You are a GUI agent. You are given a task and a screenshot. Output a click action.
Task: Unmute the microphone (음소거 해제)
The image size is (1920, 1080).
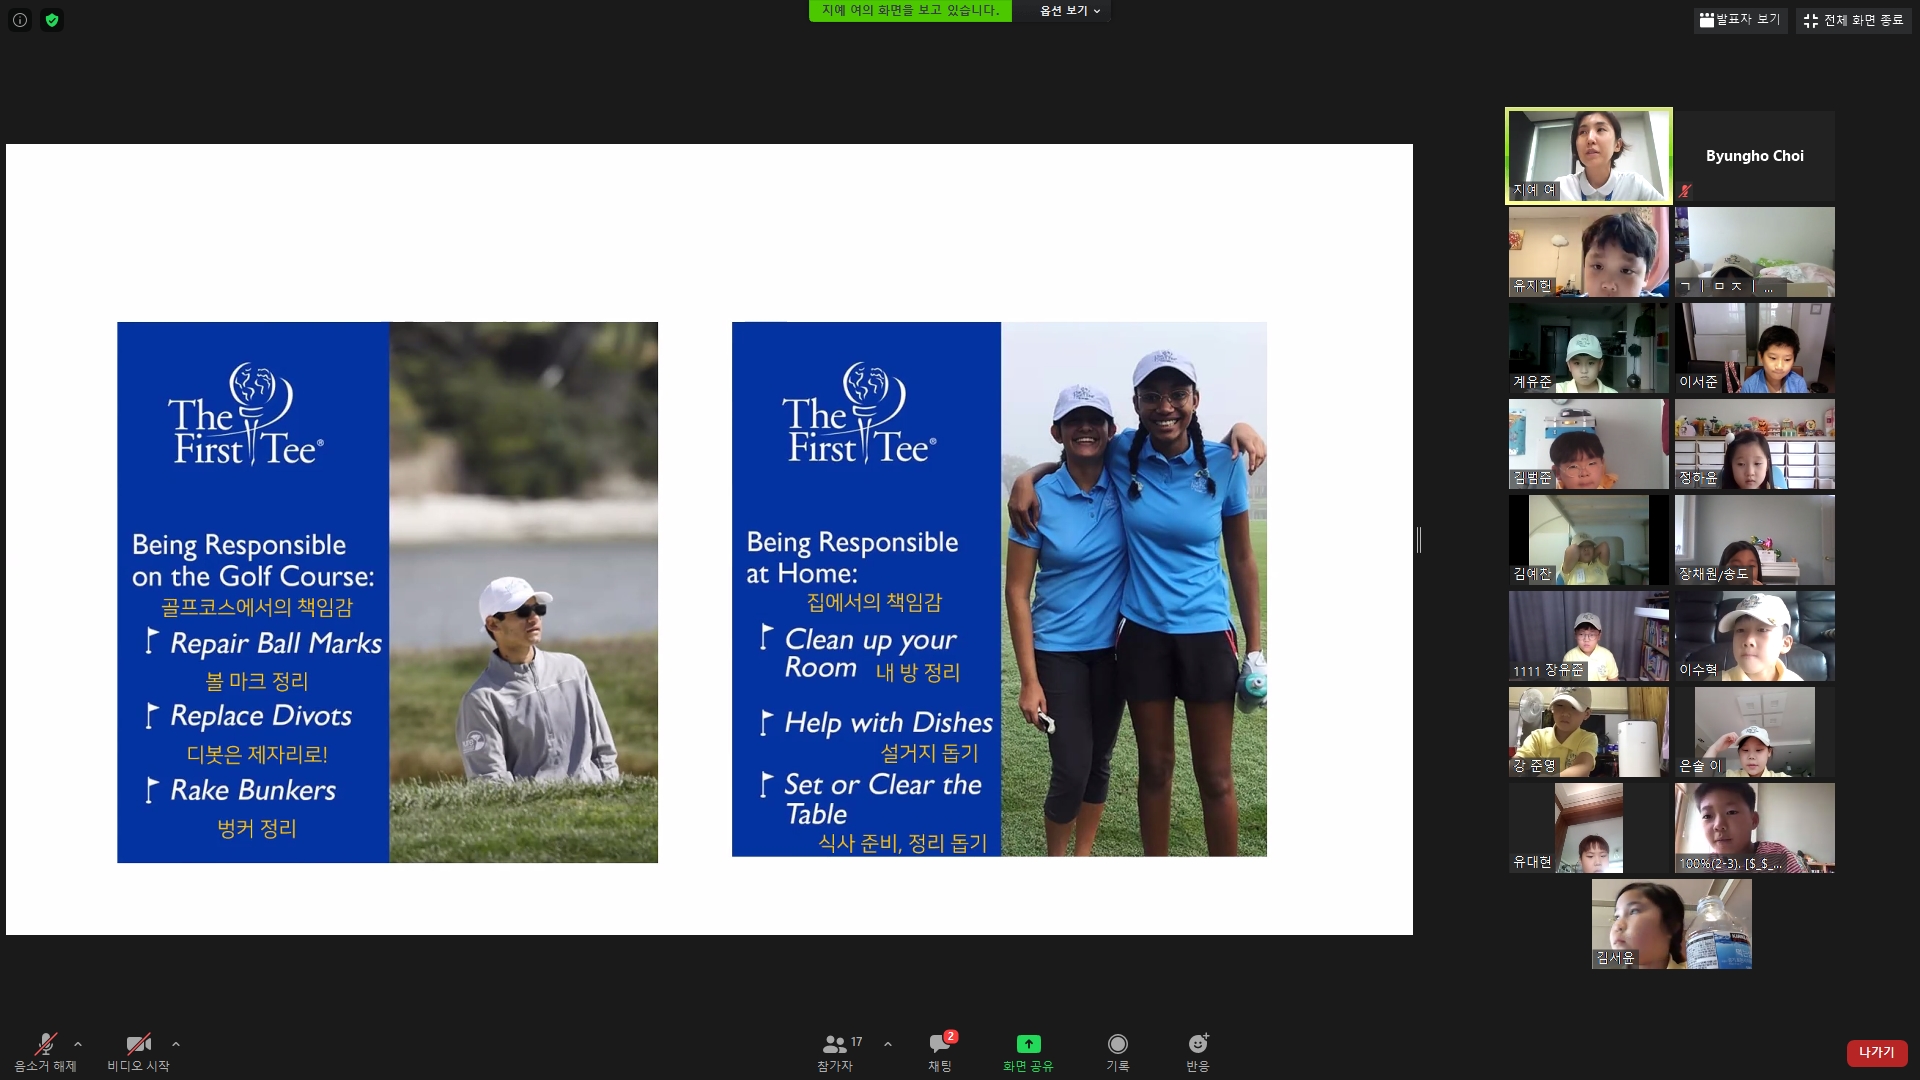45,1044
